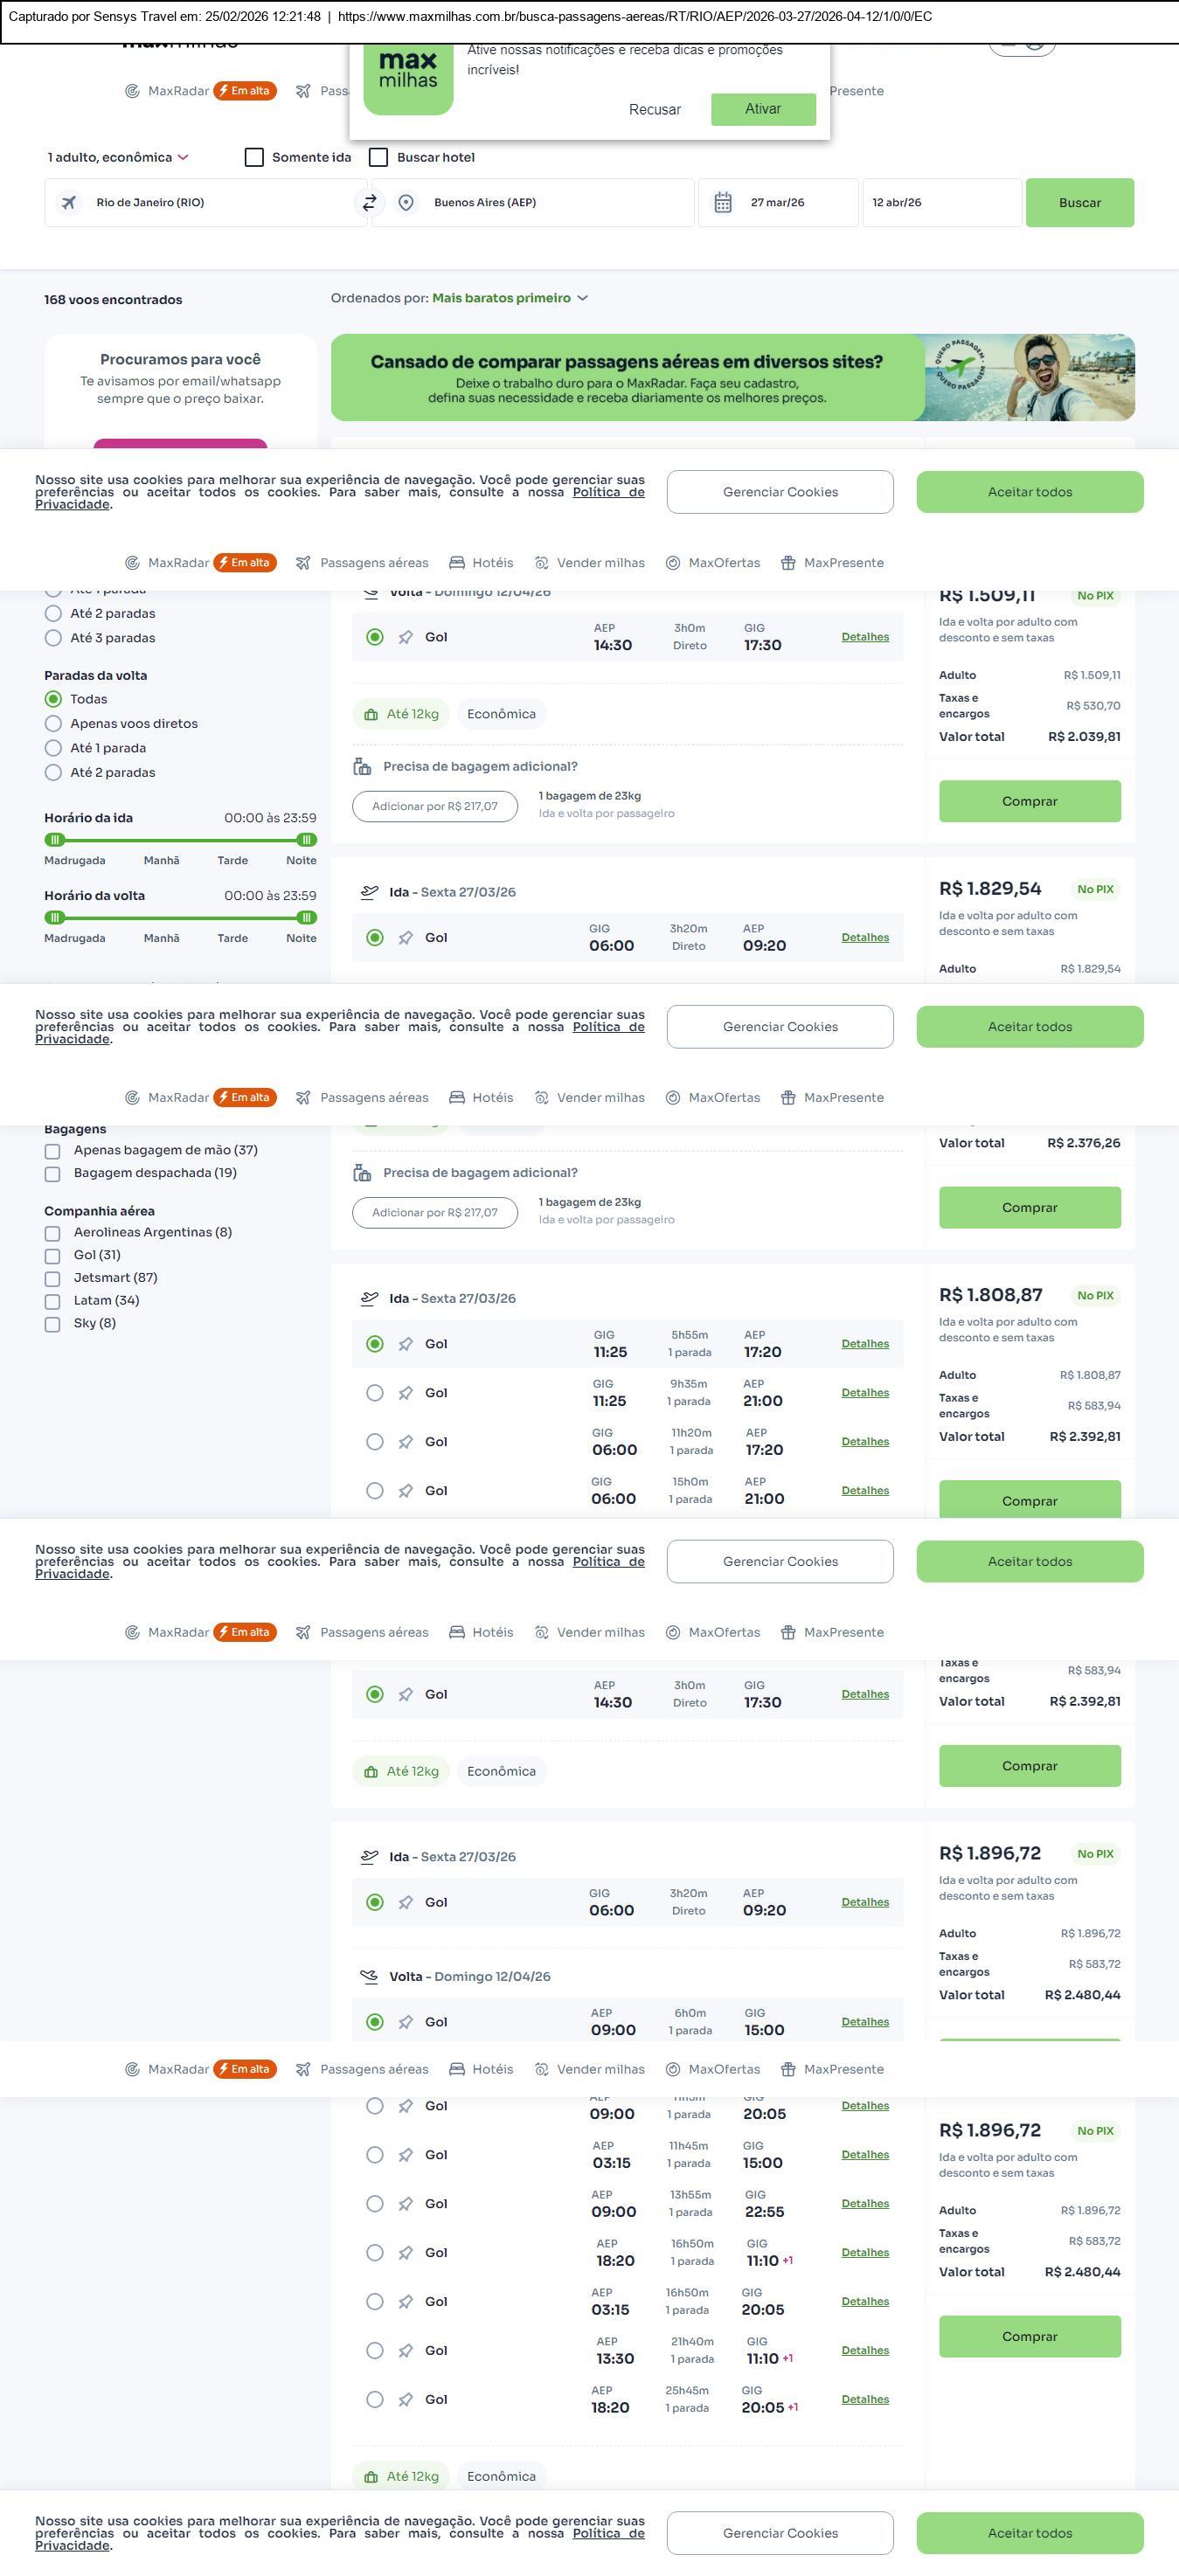Click the return date field 12 abr/26
Image resolution: width=1179 pixels, height=2576 pixels.
(940, 203)
